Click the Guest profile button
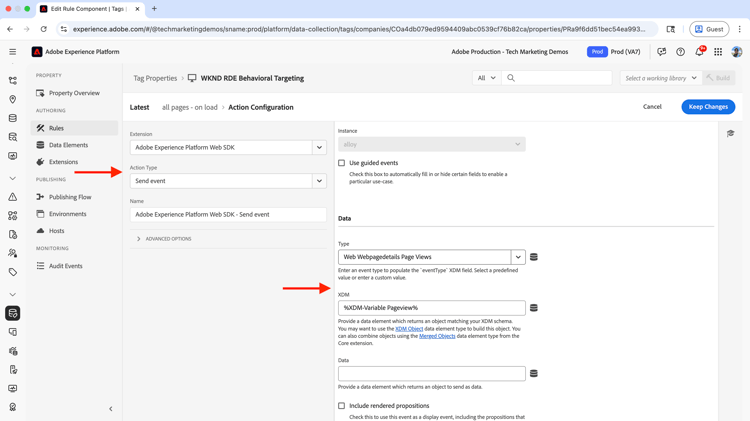The width and height of the screenshot is (750, 421). (709, 29)
